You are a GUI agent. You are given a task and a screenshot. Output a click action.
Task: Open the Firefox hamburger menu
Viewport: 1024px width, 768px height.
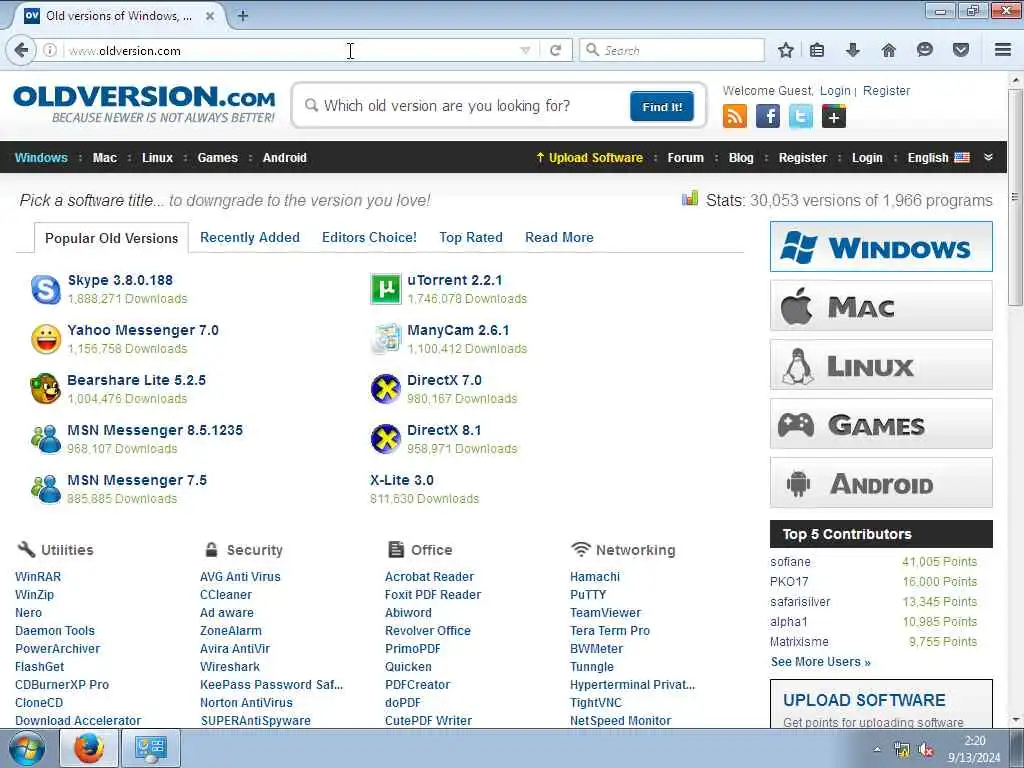[x=1003, y=50]
